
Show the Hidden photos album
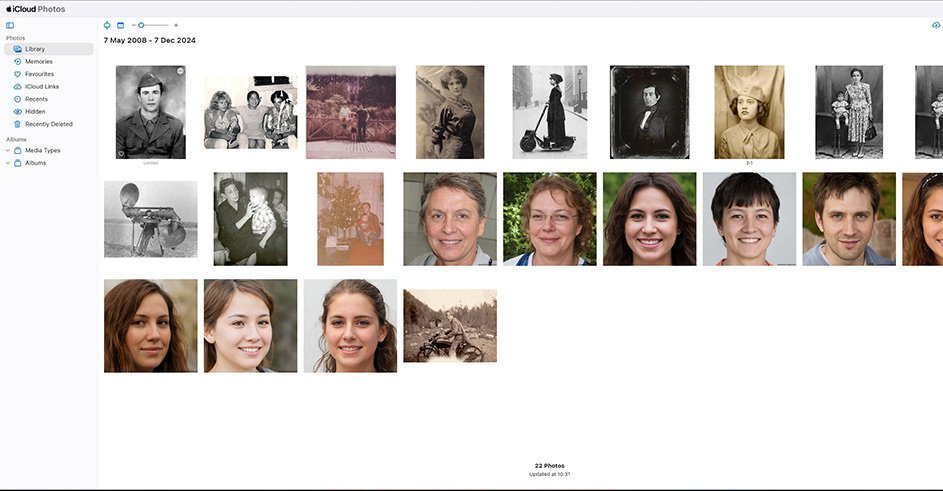click(x=35, y=112)
